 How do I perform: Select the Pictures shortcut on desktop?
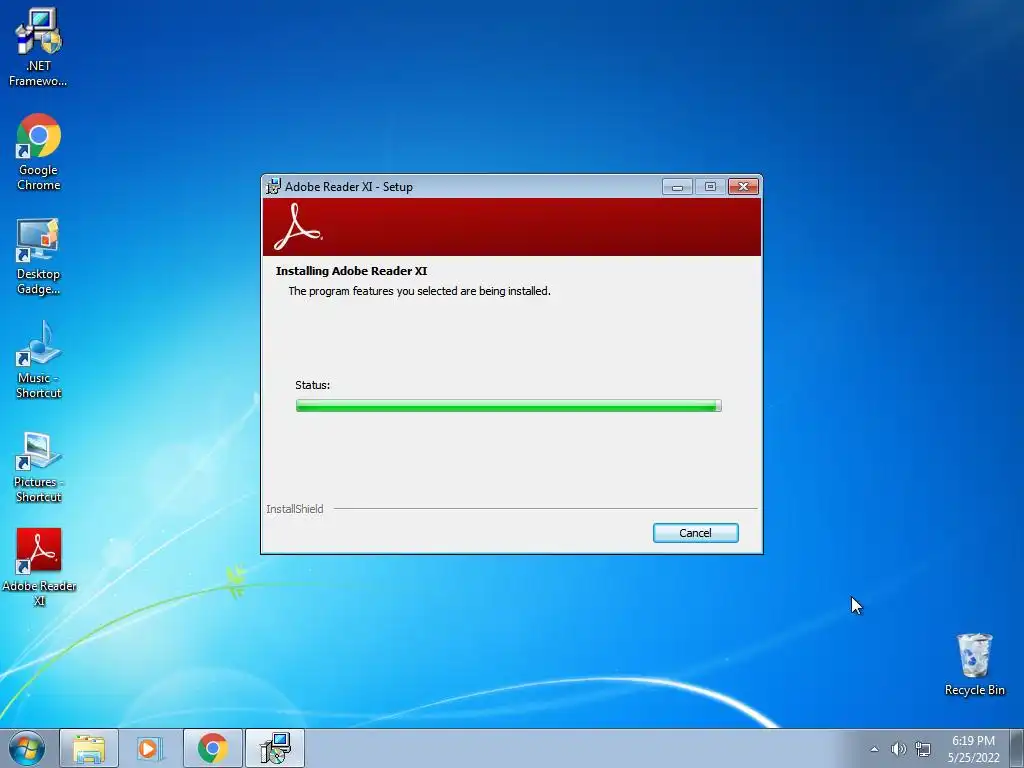pyautogui.click(x=39, y=465)
